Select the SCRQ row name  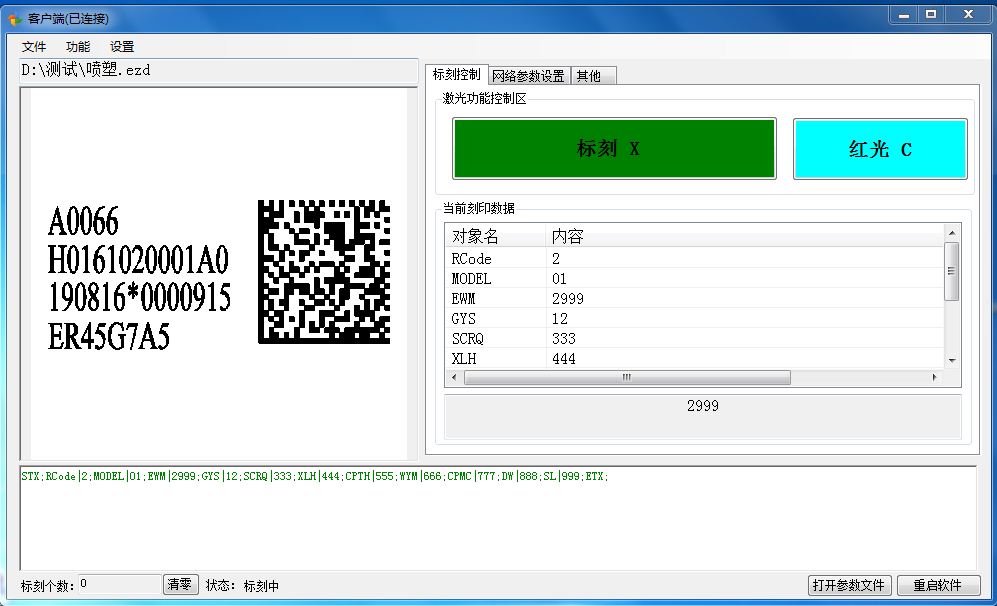point(467,339)
